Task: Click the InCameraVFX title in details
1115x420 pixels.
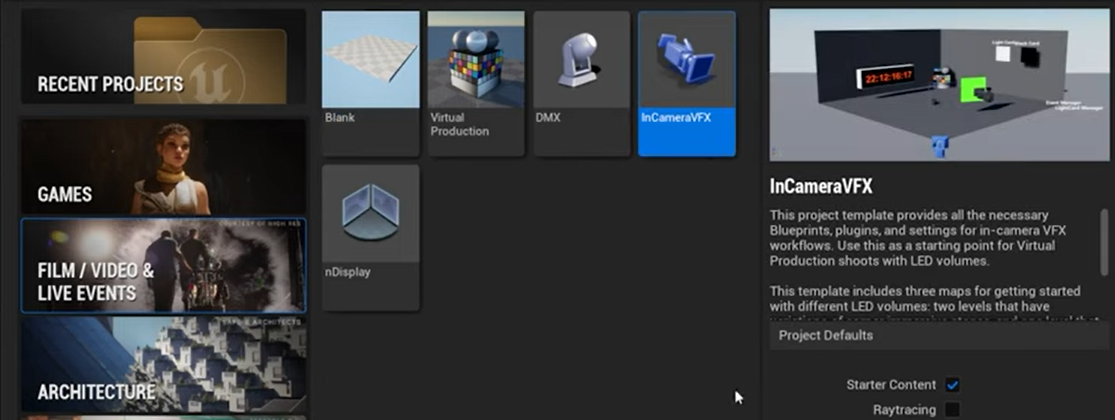Action: point(821,187)
